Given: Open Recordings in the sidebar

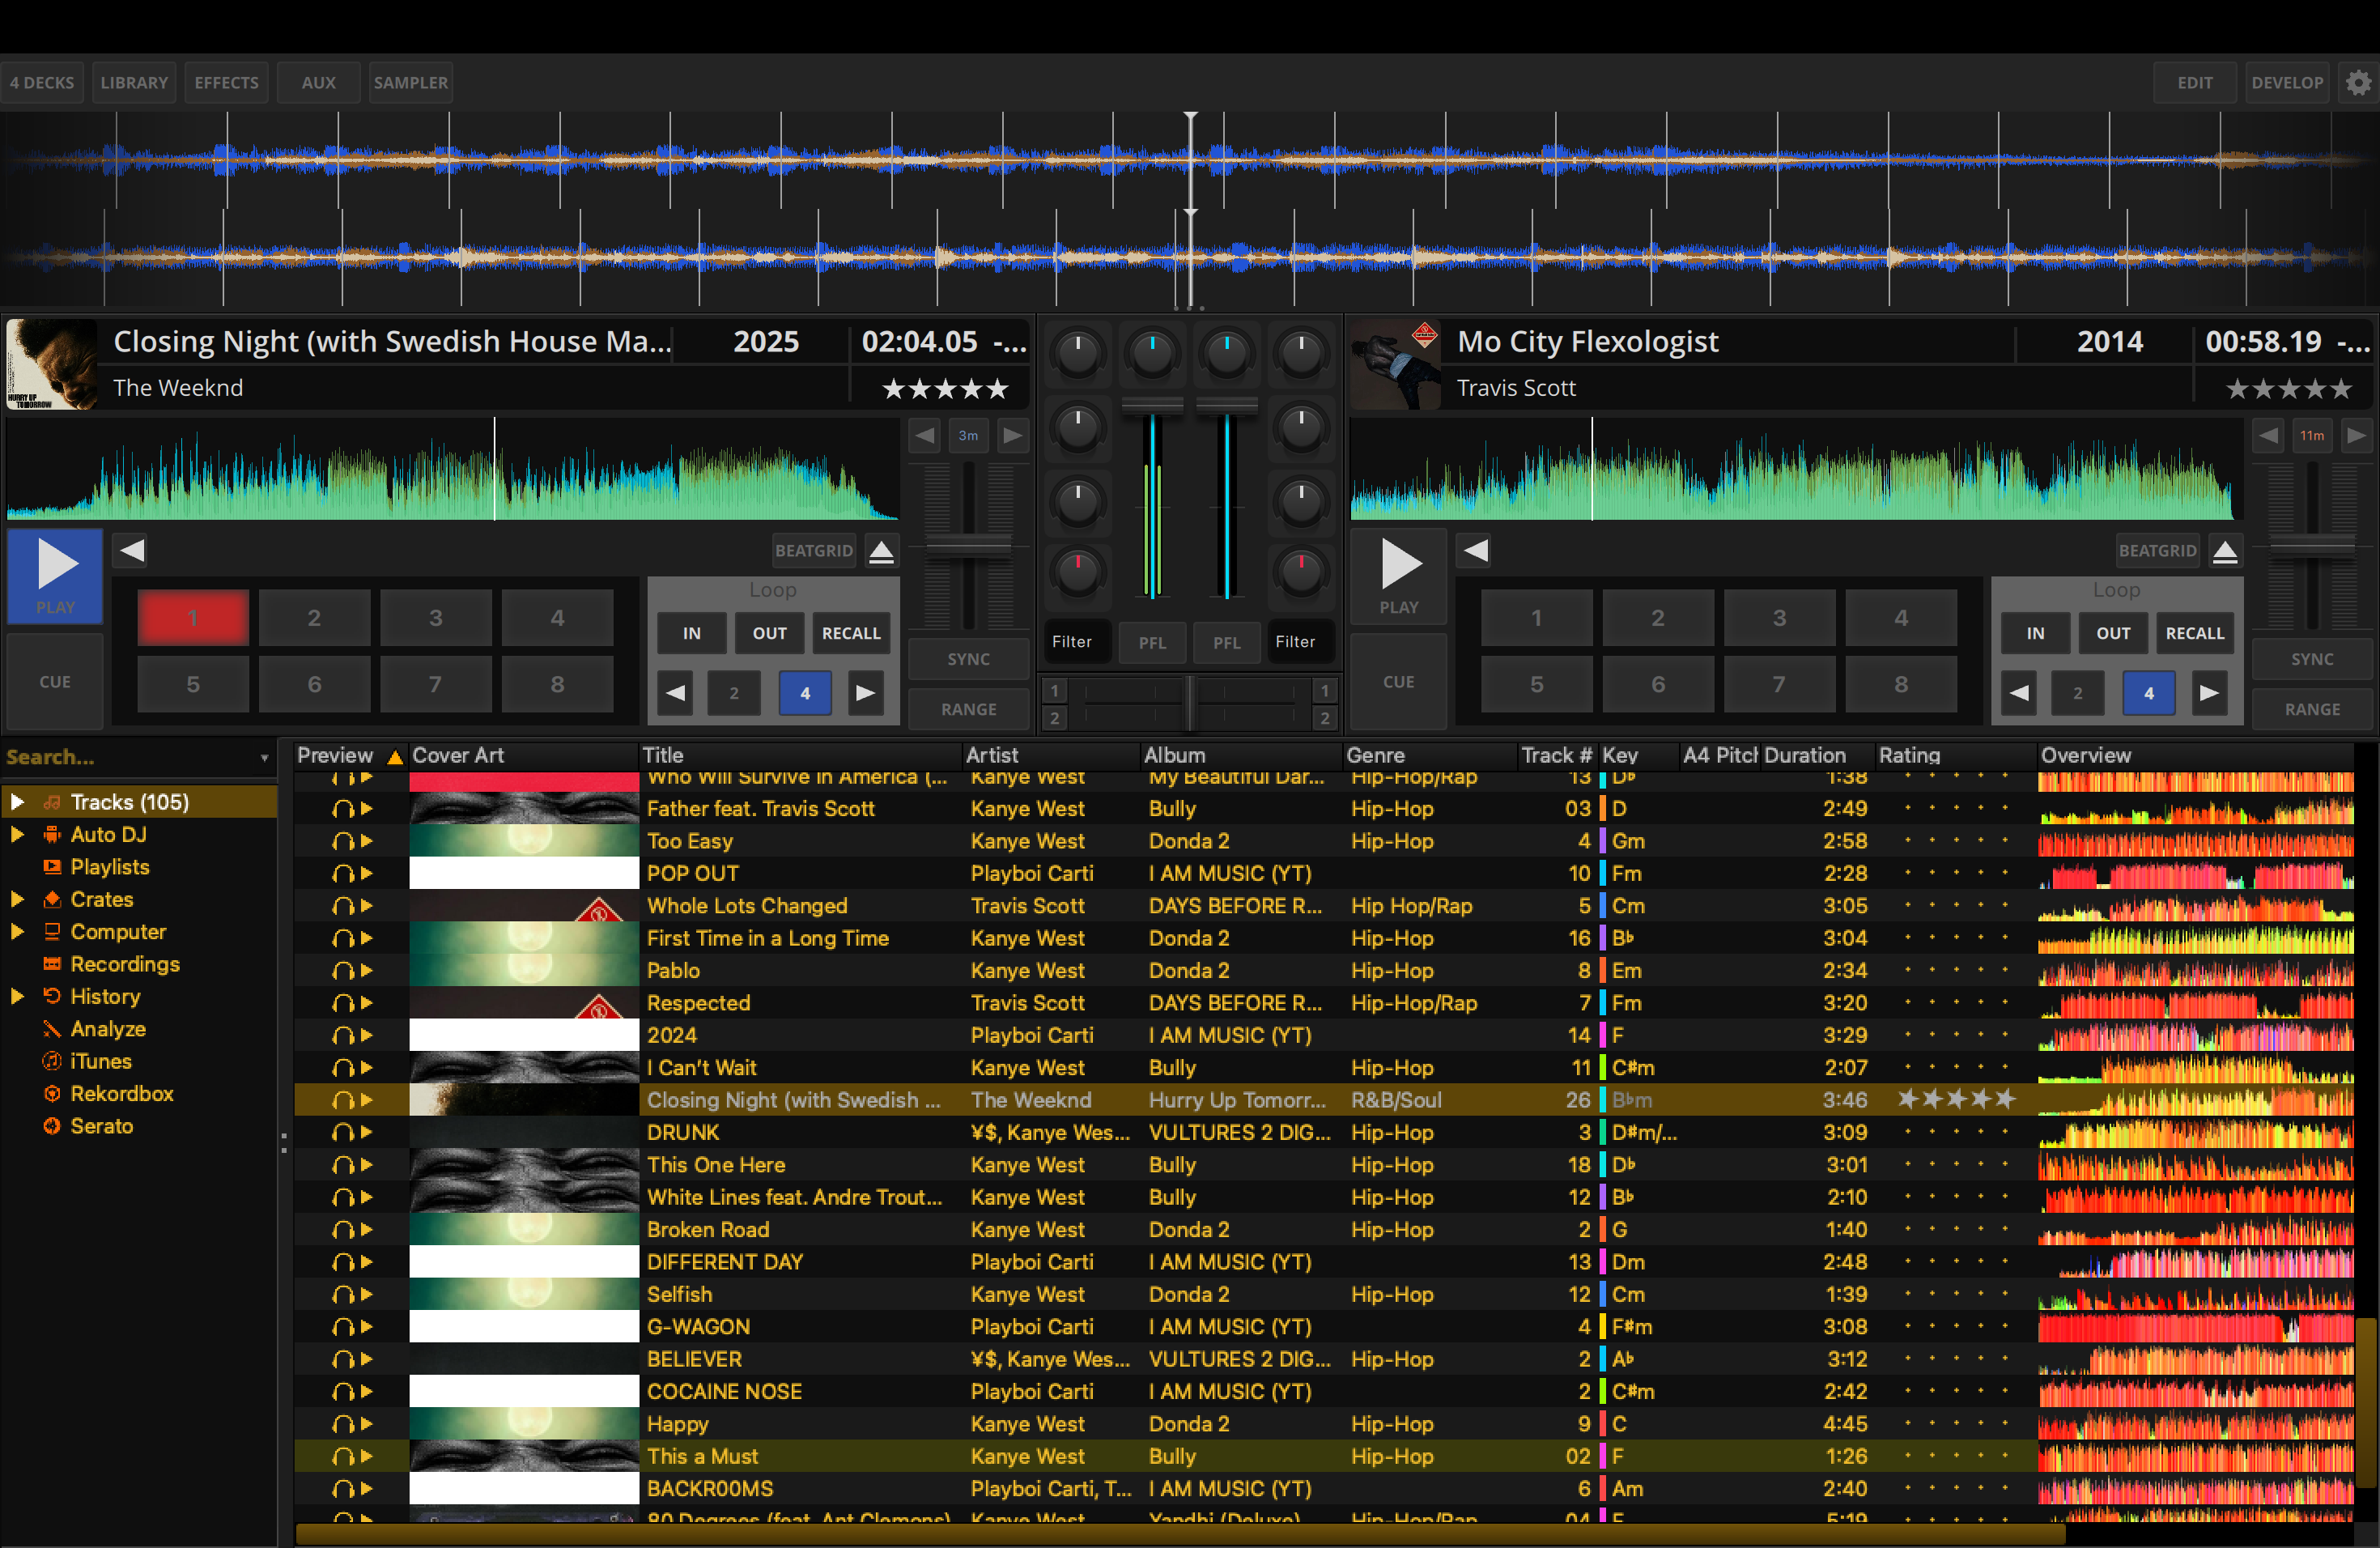Looking at the screenshot, I should [124, 964].
